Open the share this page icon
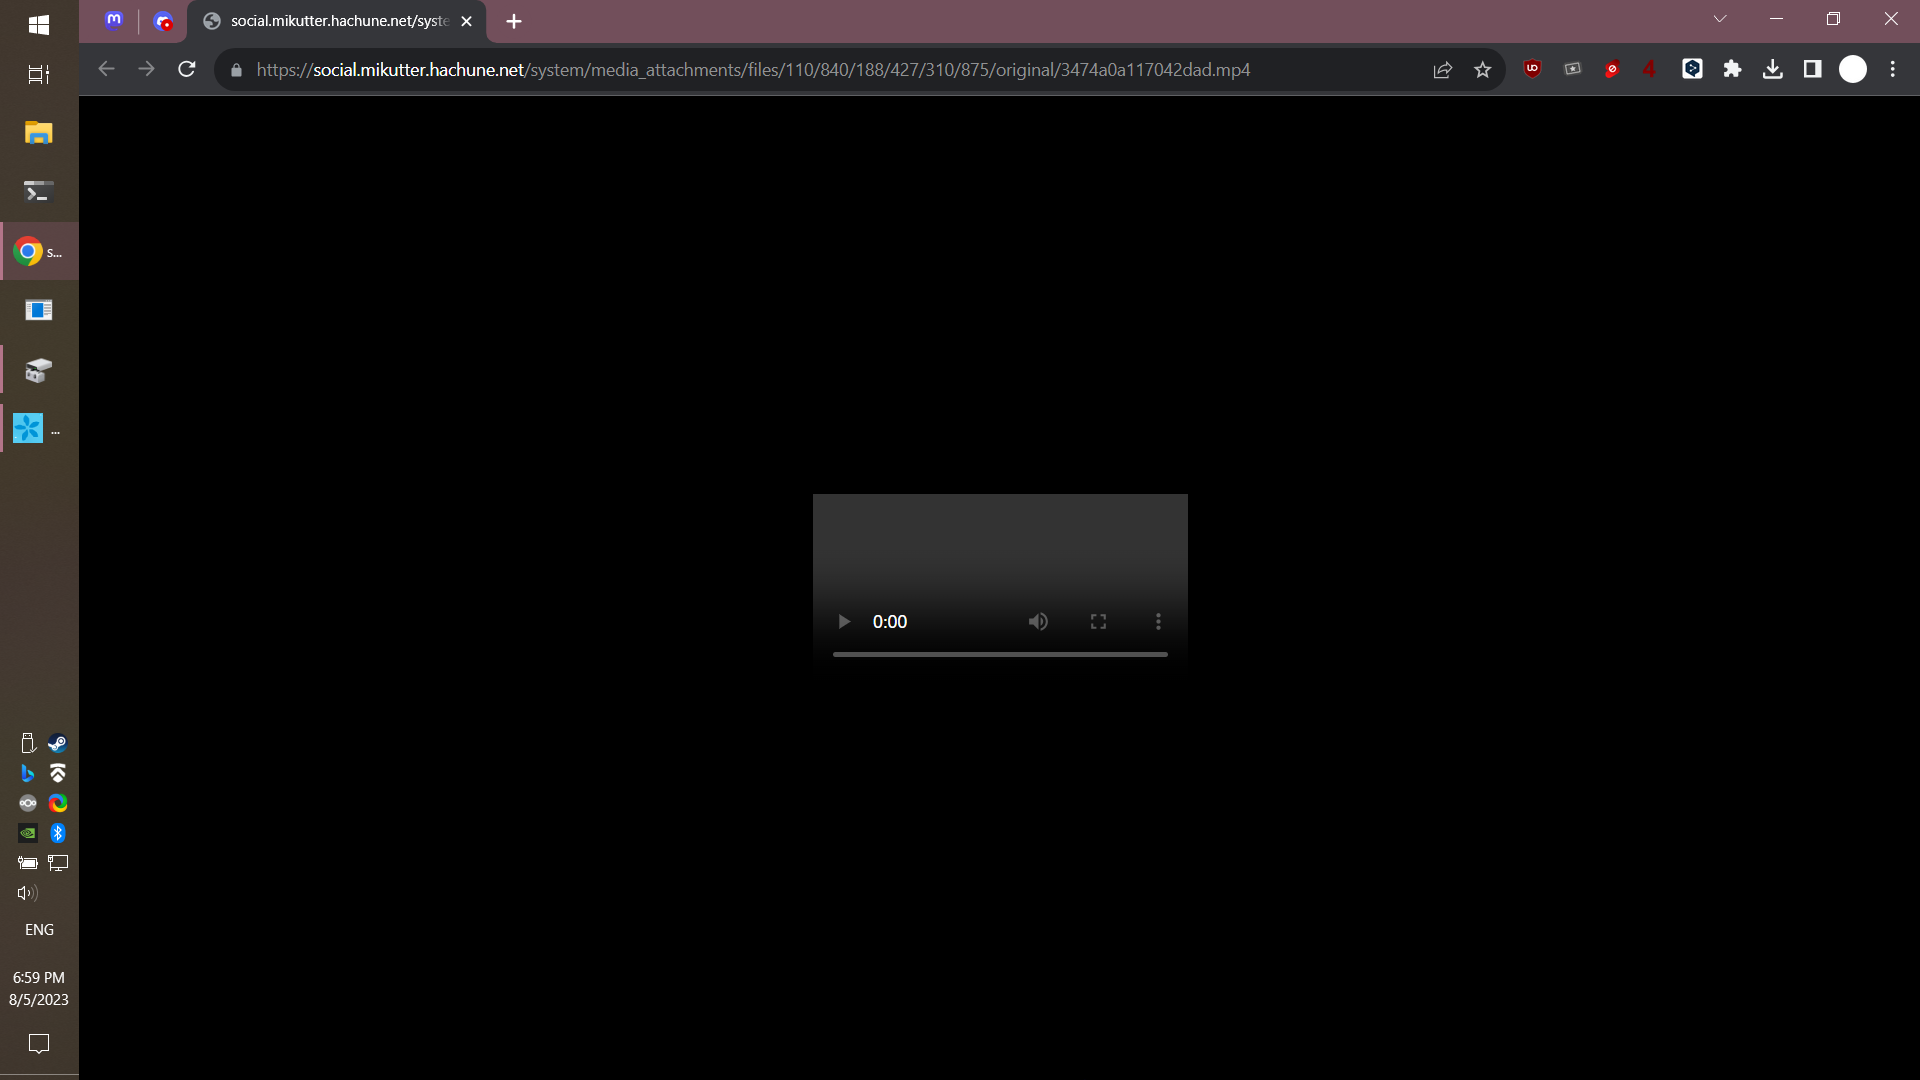Viewport: 1920px width, 1080px height. (1442, 70)
